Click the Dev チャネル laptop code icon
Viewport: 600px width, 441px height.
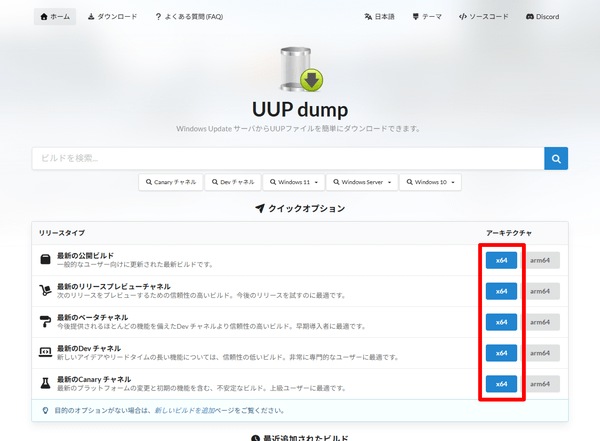[x=46, y=353]
